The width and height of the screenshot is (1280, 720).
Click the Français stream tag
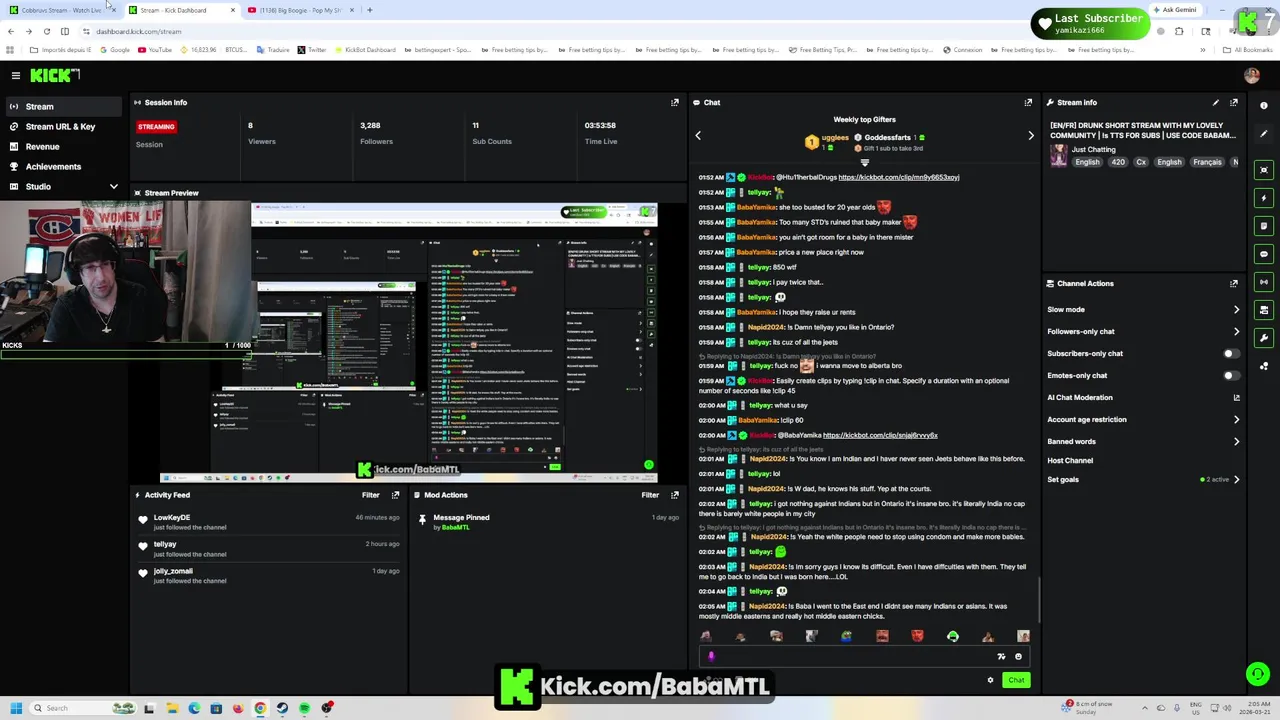(x=1207, y=162)
